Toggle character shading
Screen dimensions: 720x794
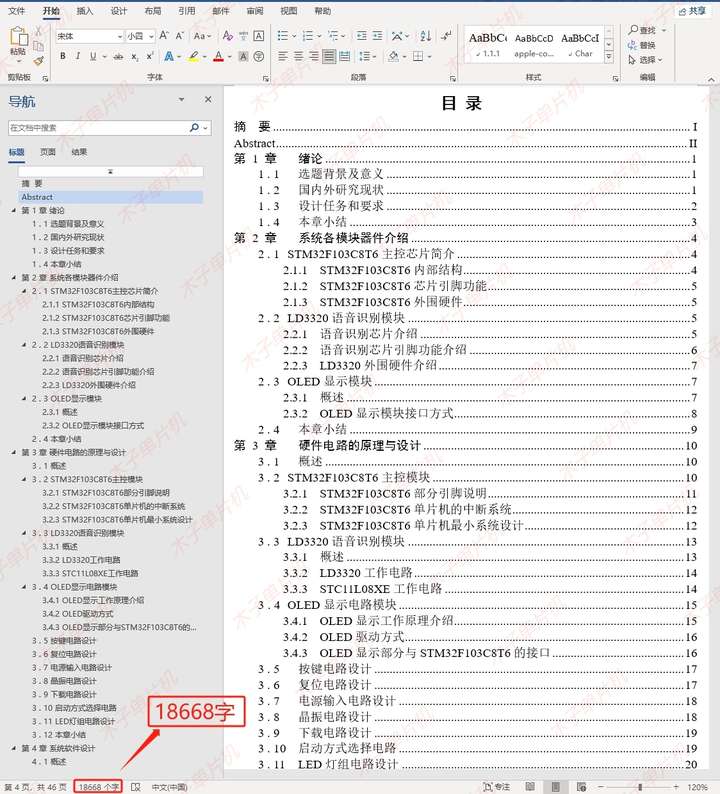tap(244, 56)
